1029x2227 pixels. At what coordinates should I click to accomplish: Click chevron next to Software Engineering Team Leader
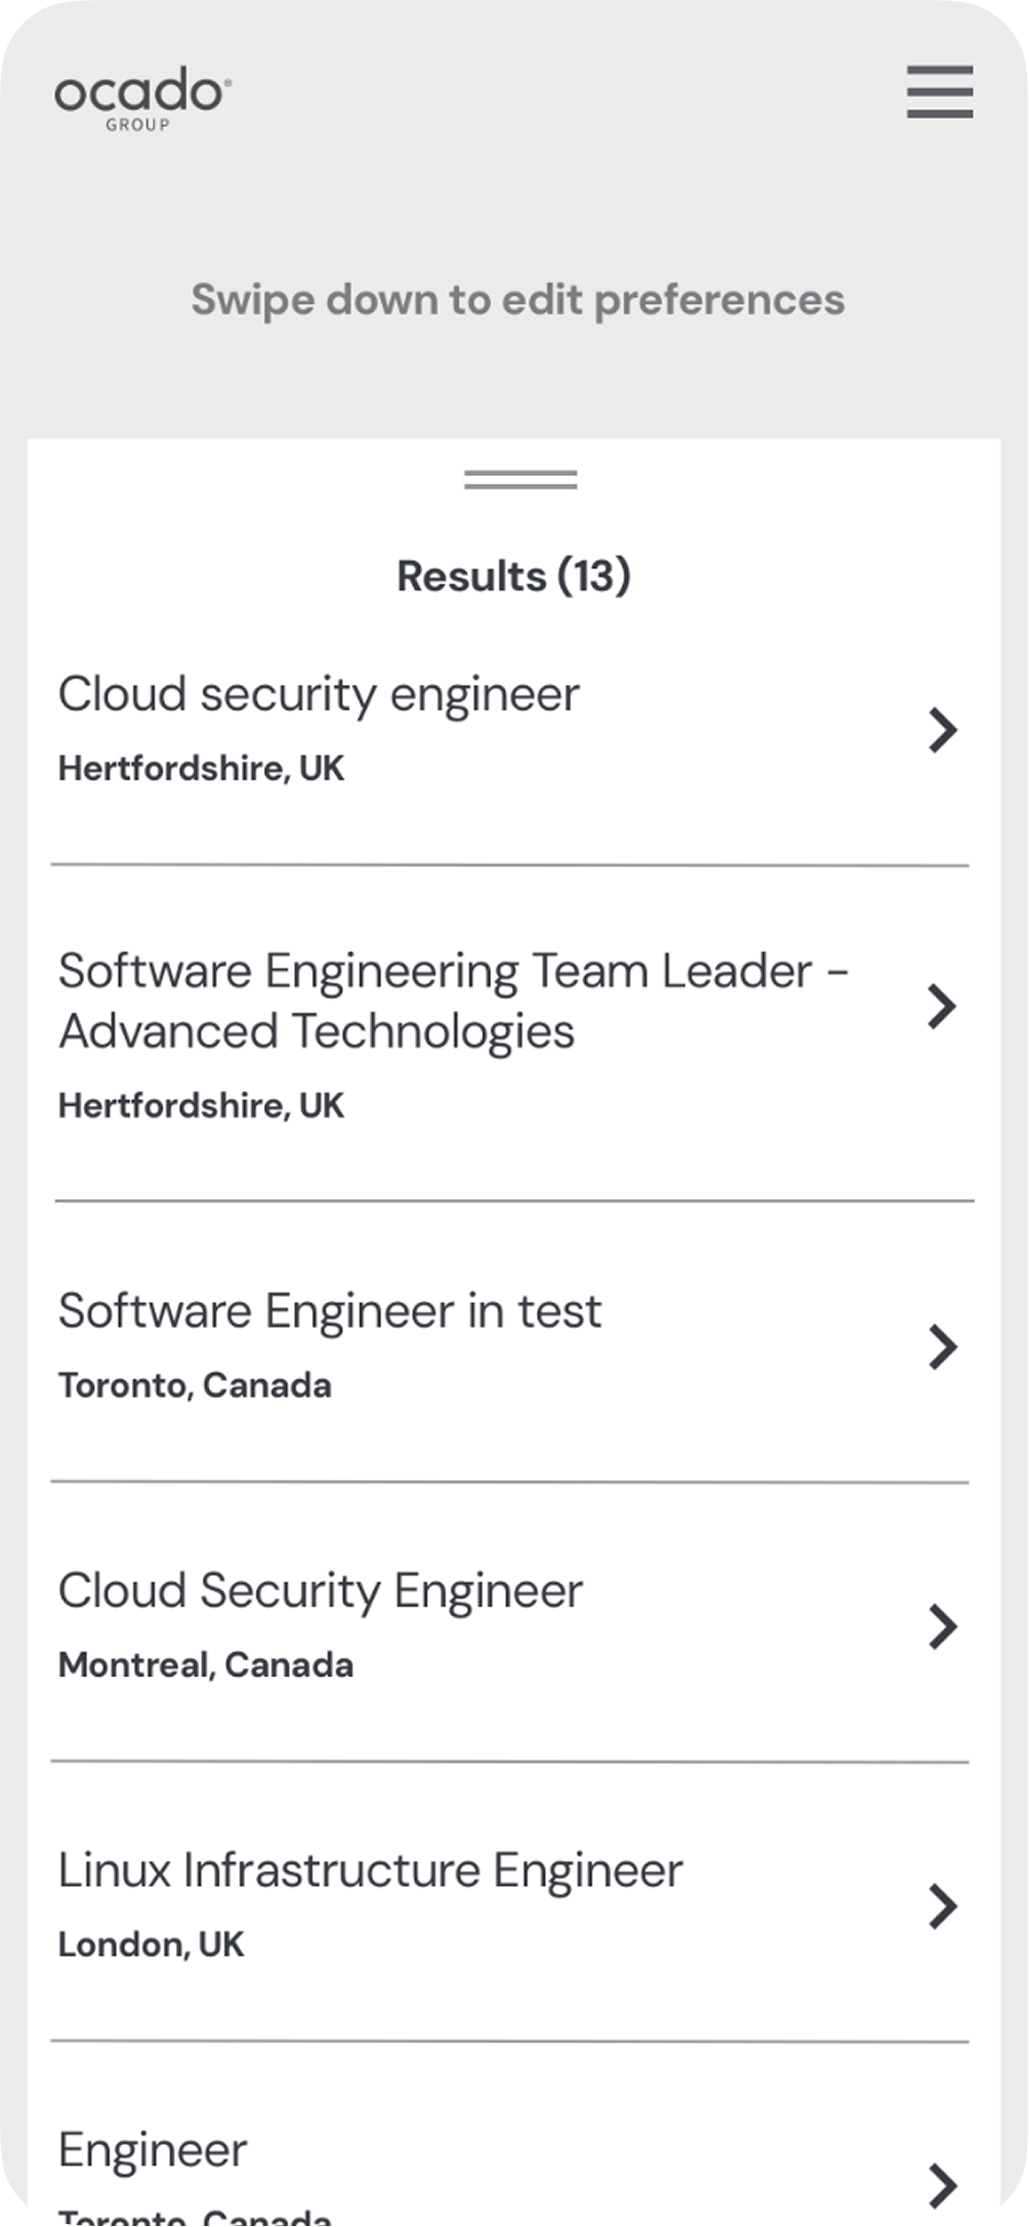click(x=941, y=1006)
